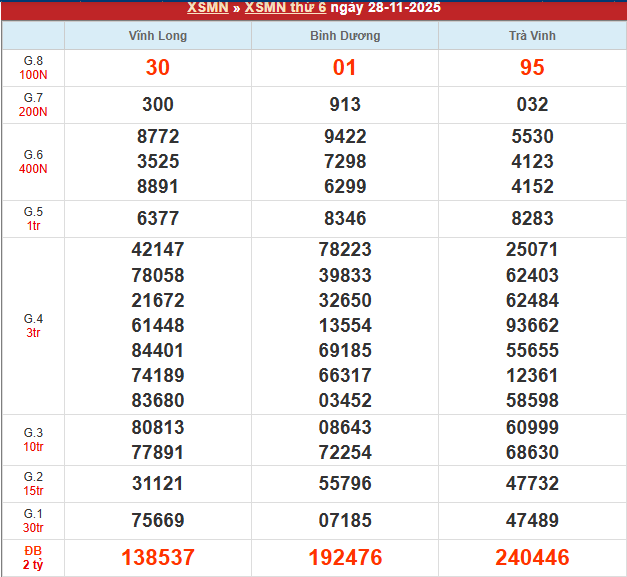Screen dimensions: 627x577
Task: Select G.6 number 4123
Action: (532, 162)
